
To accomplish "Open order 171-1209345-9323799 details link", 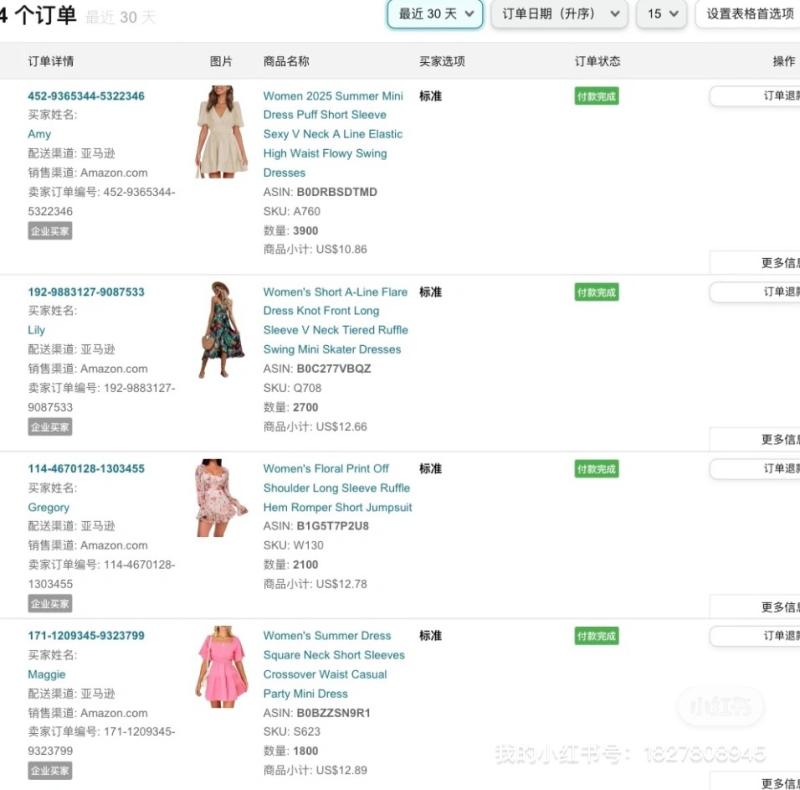I will coord(86,635).
